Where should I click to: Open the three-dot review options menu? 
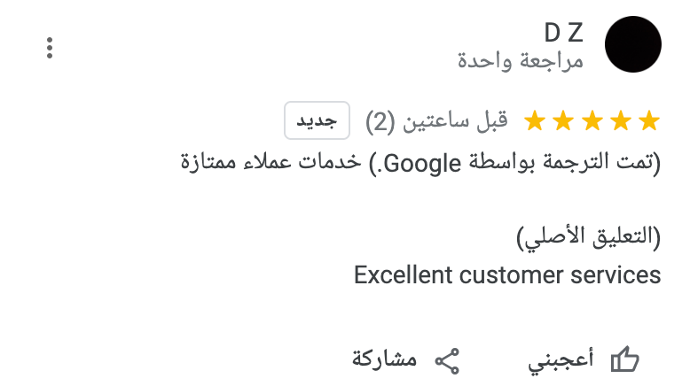click(x=49, y=48)
